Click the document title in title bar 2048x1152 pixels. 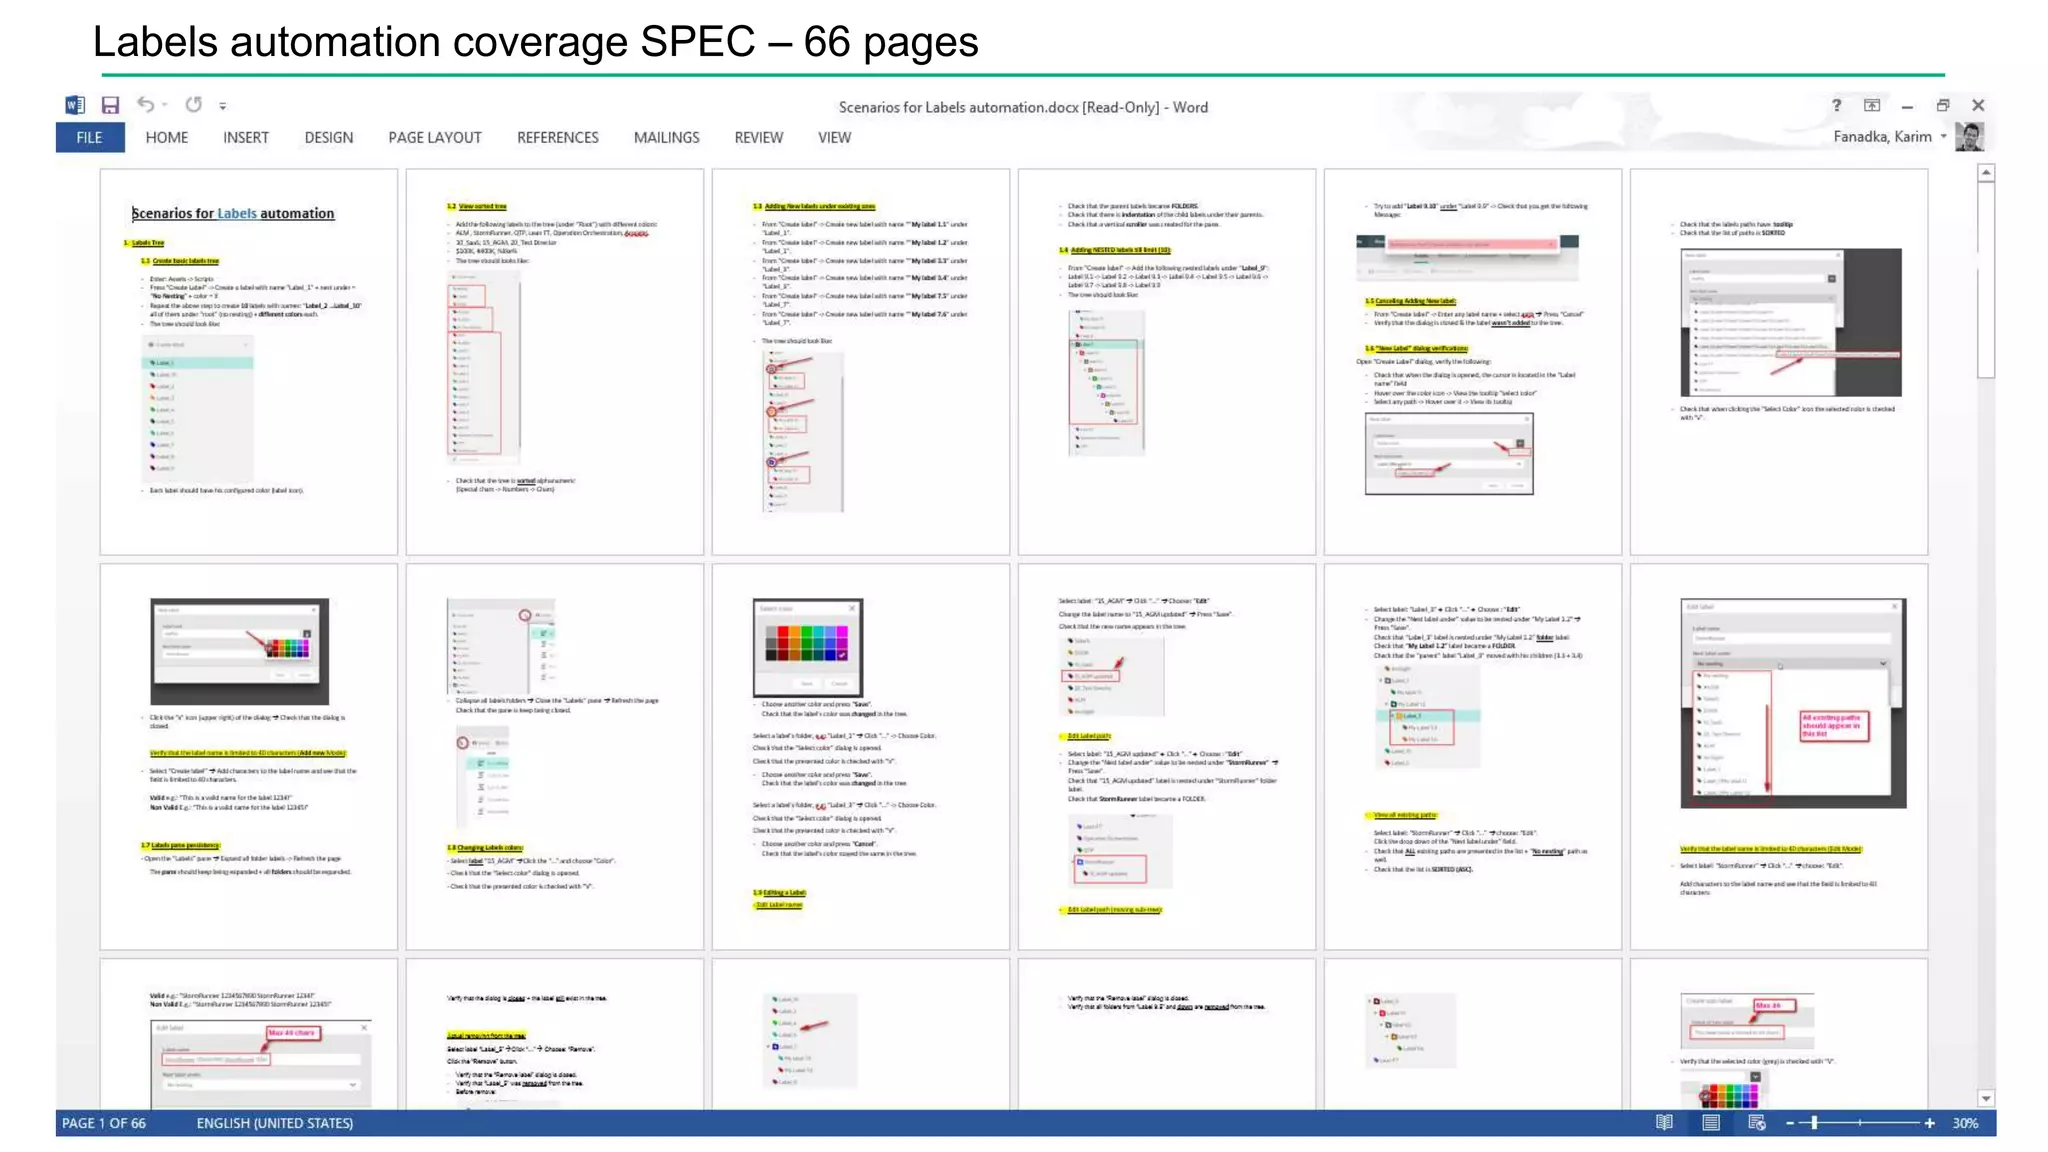1023,107
